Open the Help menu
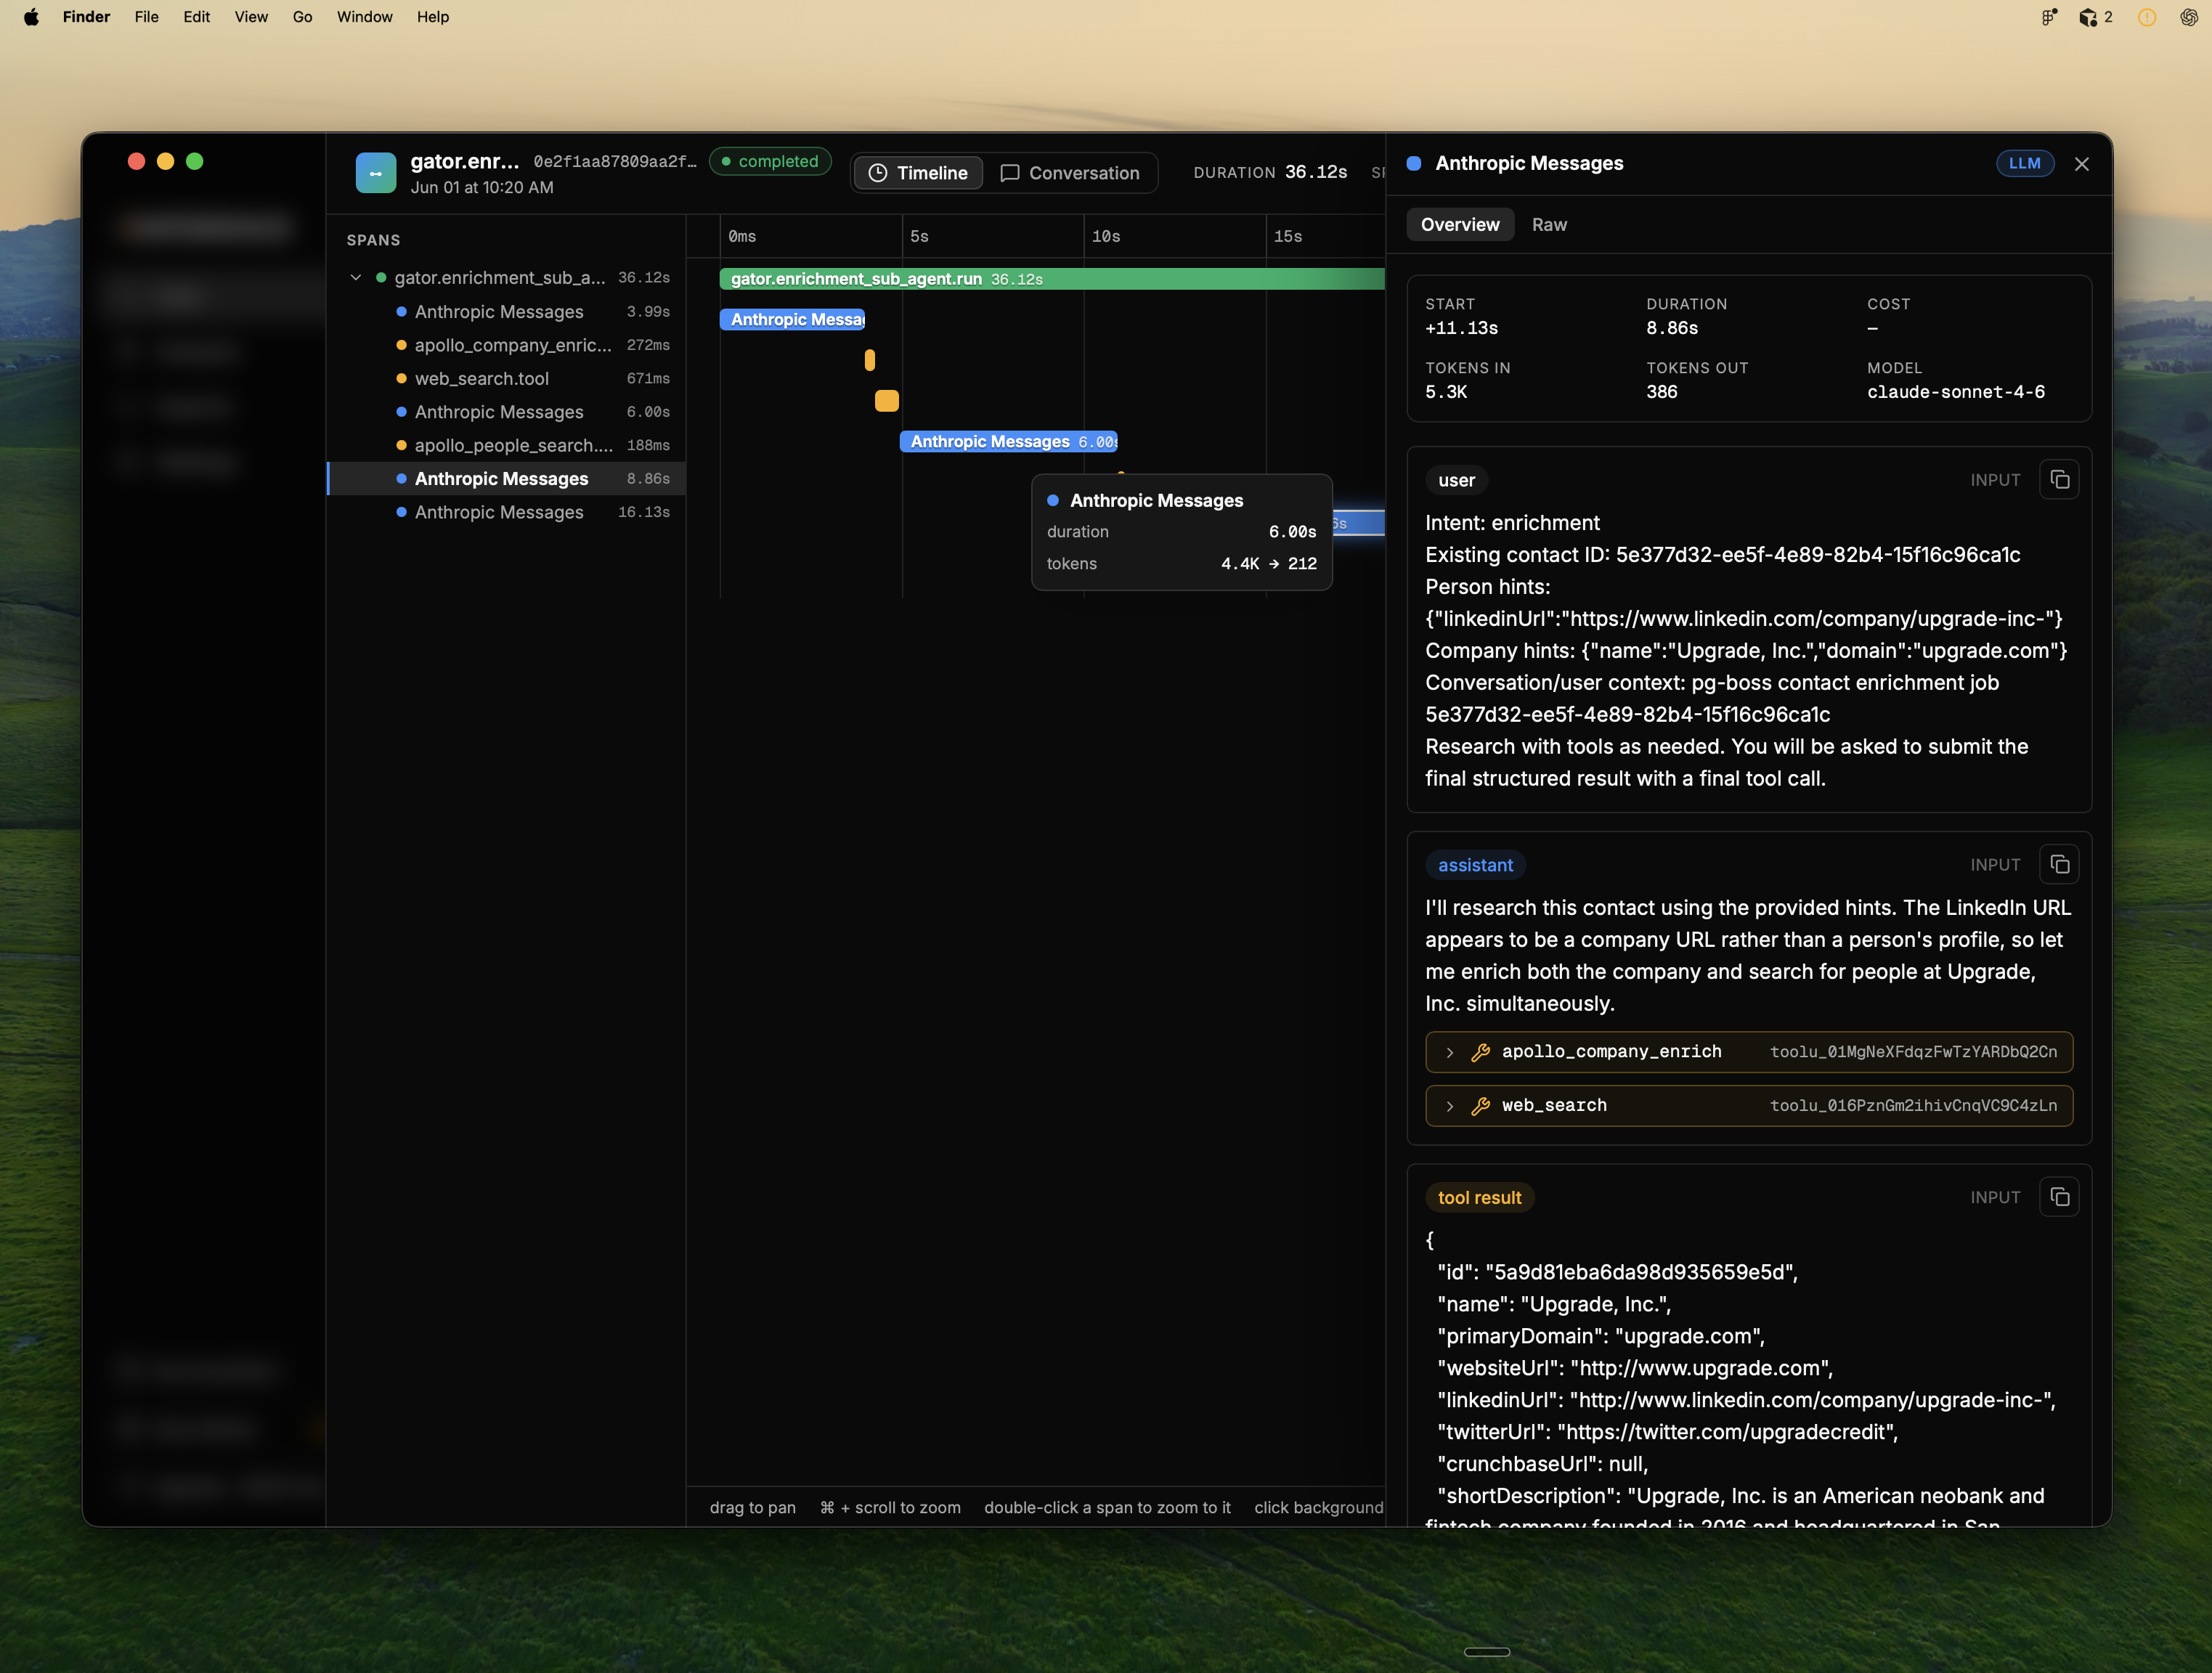 [x=433, y=17]
